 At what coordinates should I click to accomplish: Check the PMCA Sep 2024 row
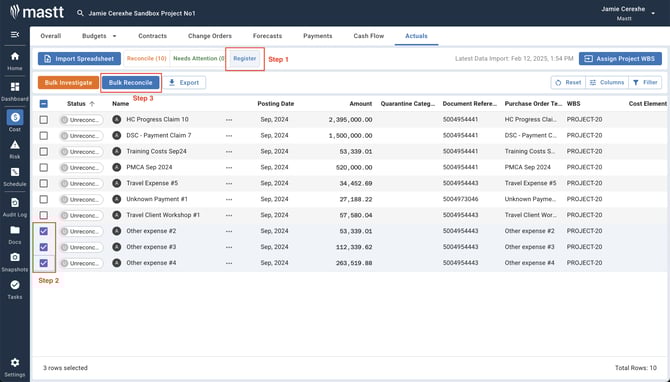click(44, 167)
